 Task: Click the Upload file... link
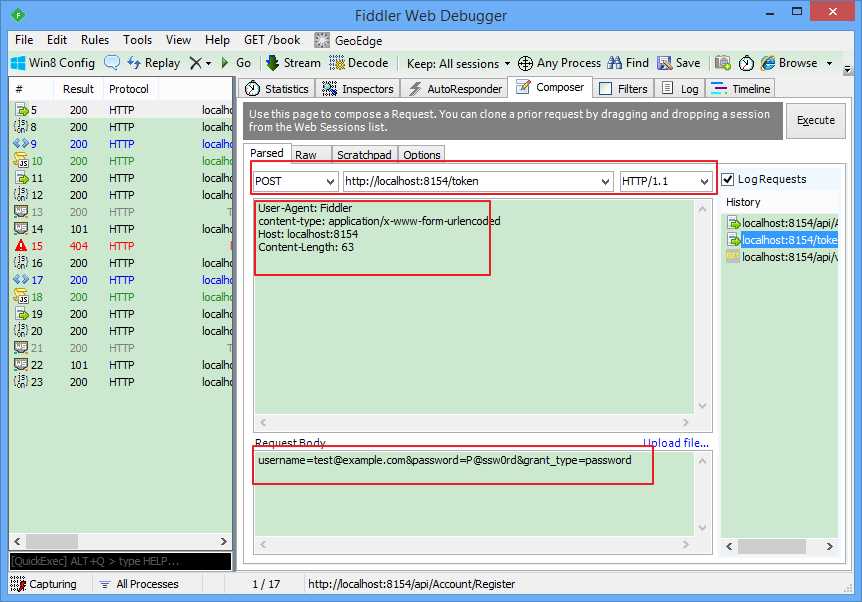point(676,443)
